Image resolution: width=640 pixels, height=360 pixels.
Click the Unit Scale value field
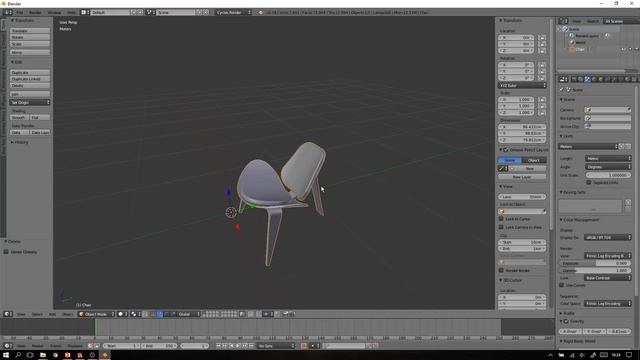pos(608,175)
